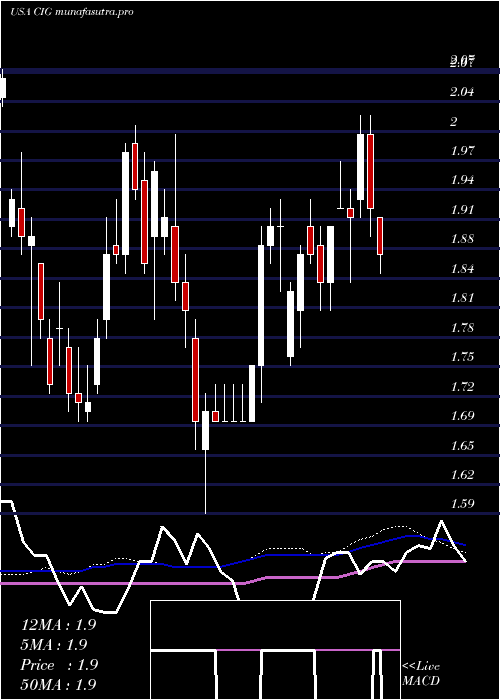This screenshot has height=700, width=500.
Task: Click the 1.62 price axis label
Action: coord(462,475)
